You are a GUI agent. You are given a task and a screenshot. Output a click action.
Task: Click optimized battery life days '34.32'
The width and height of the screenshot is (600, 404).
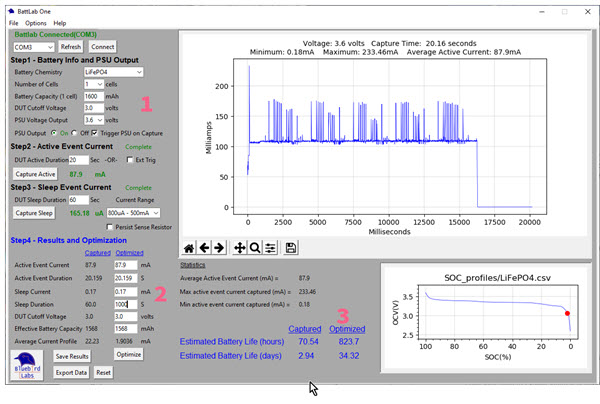tap(349, 355)
